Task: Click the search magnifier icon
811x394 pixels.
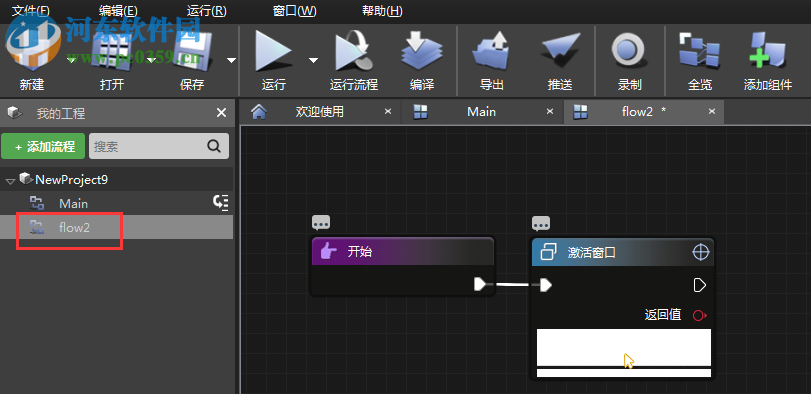Action: coord(214,146)
